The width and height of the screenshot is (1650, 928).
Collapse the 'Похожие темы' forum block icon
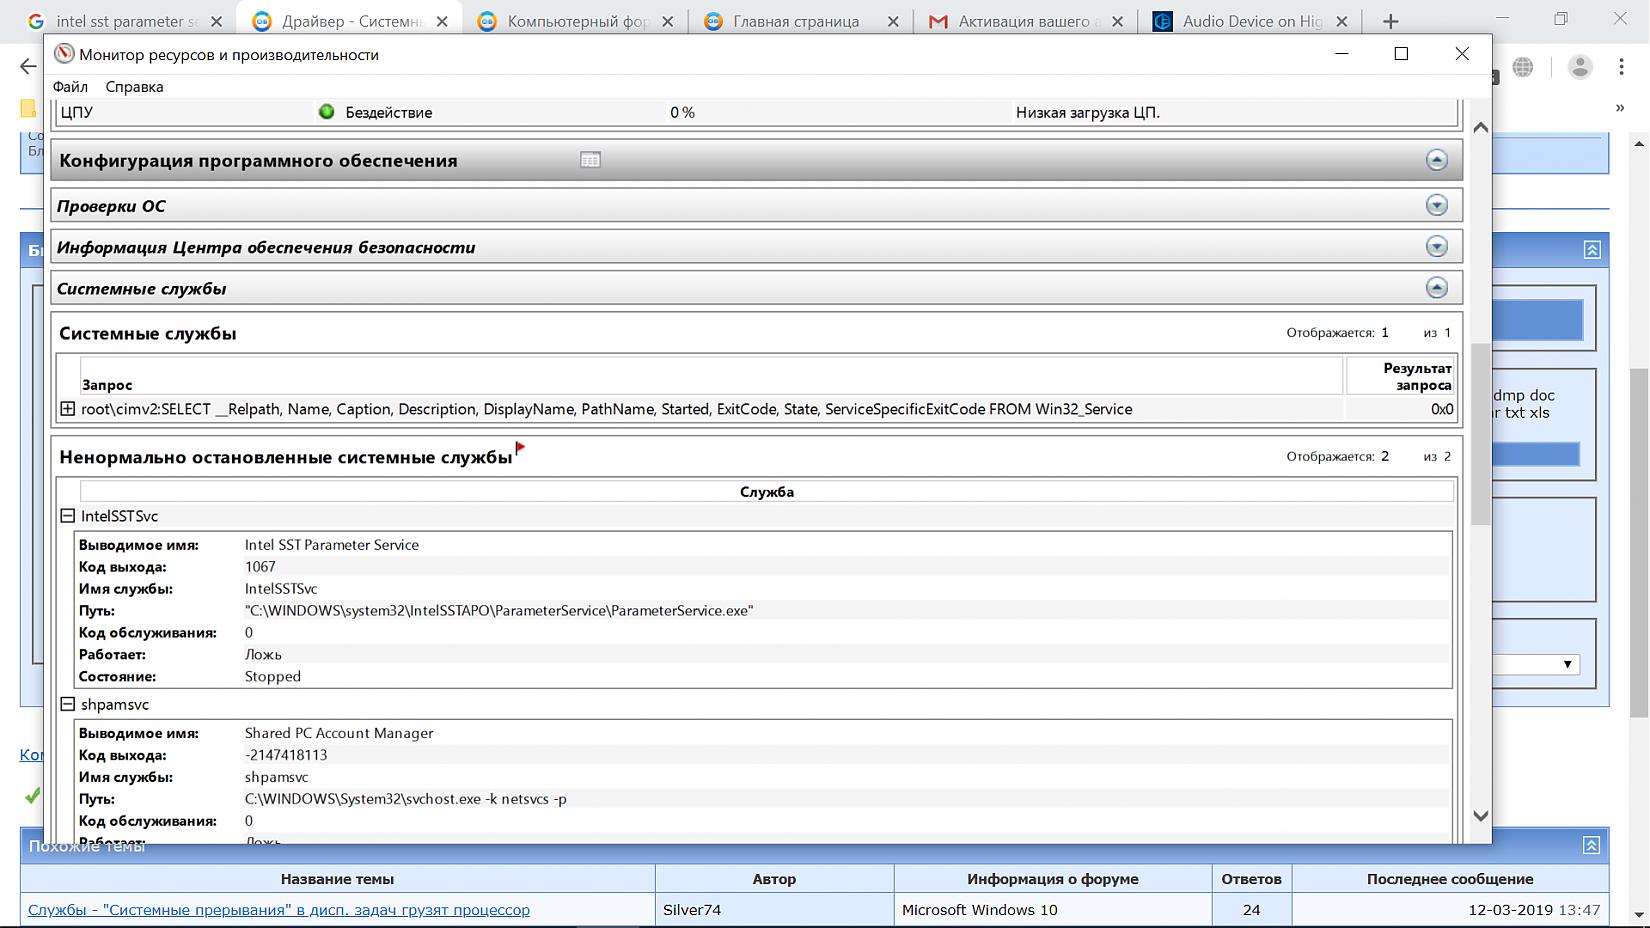coord(1591,846)
